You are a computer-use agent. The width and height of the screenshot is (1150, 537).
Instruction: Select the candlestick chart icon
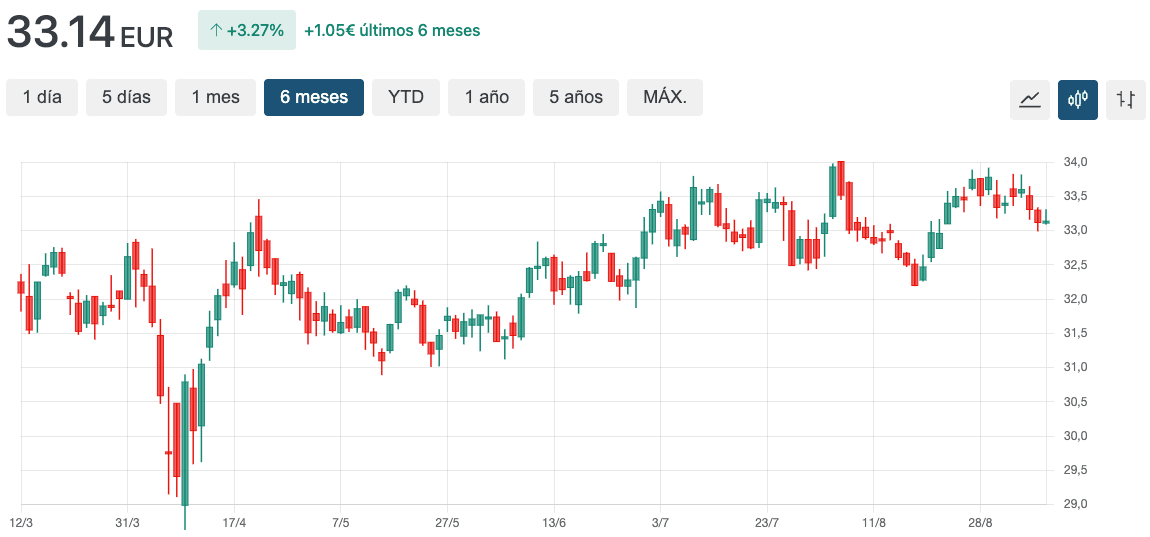tap(1077, 99)
